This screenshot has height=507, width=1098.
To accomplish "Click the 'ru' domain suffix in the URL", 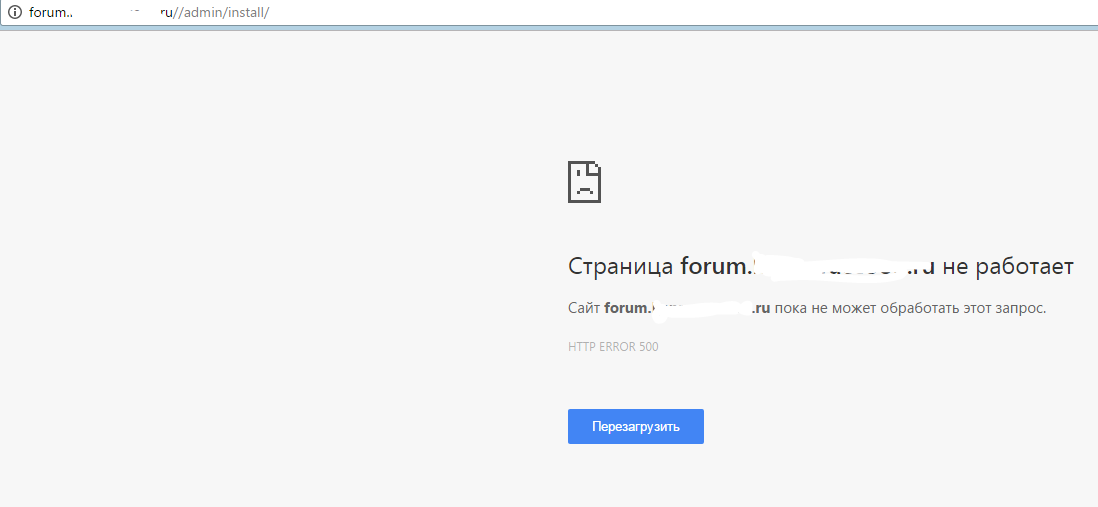I will (x=167, y=12).
